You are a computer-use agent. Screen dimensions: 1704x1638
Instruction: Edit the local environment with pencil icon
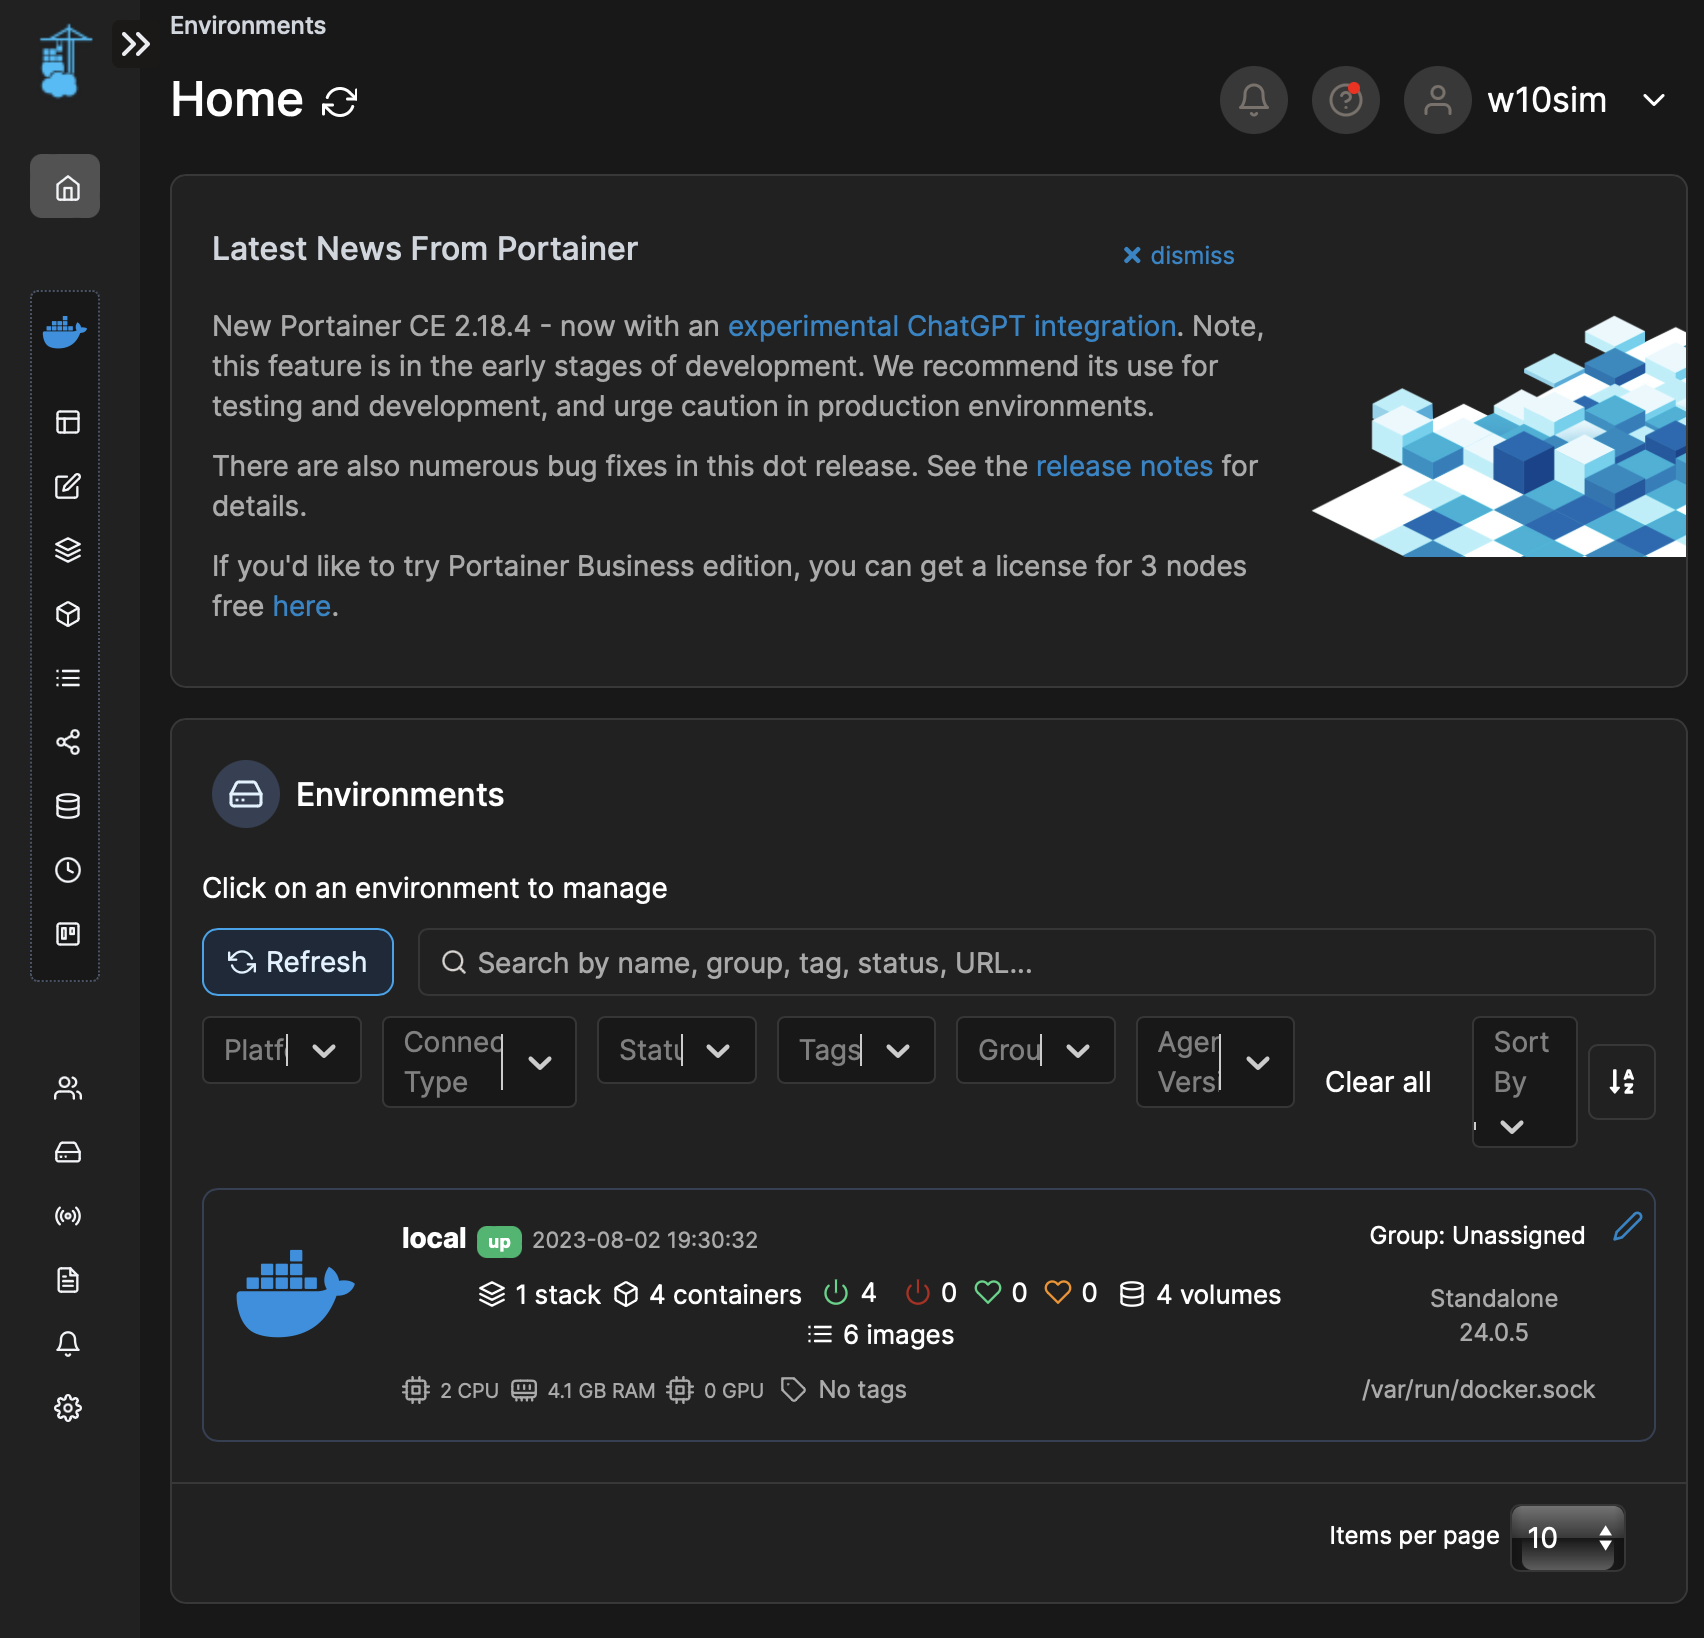[1627, 1226]
